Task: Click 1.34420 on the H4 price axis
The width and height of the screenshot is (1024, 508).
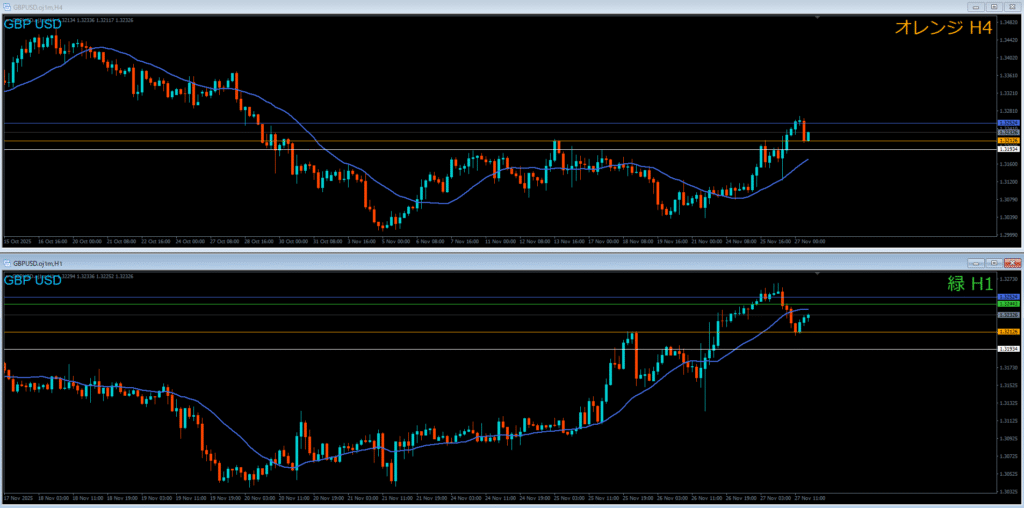Action: point(1009,39)
